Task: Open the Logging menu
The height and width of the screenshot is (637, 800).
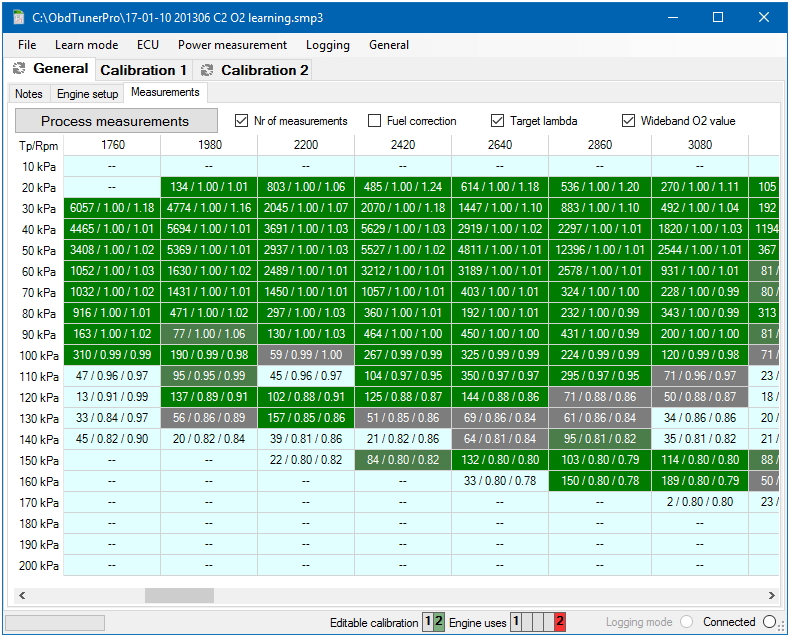Action: click(328, 45)
